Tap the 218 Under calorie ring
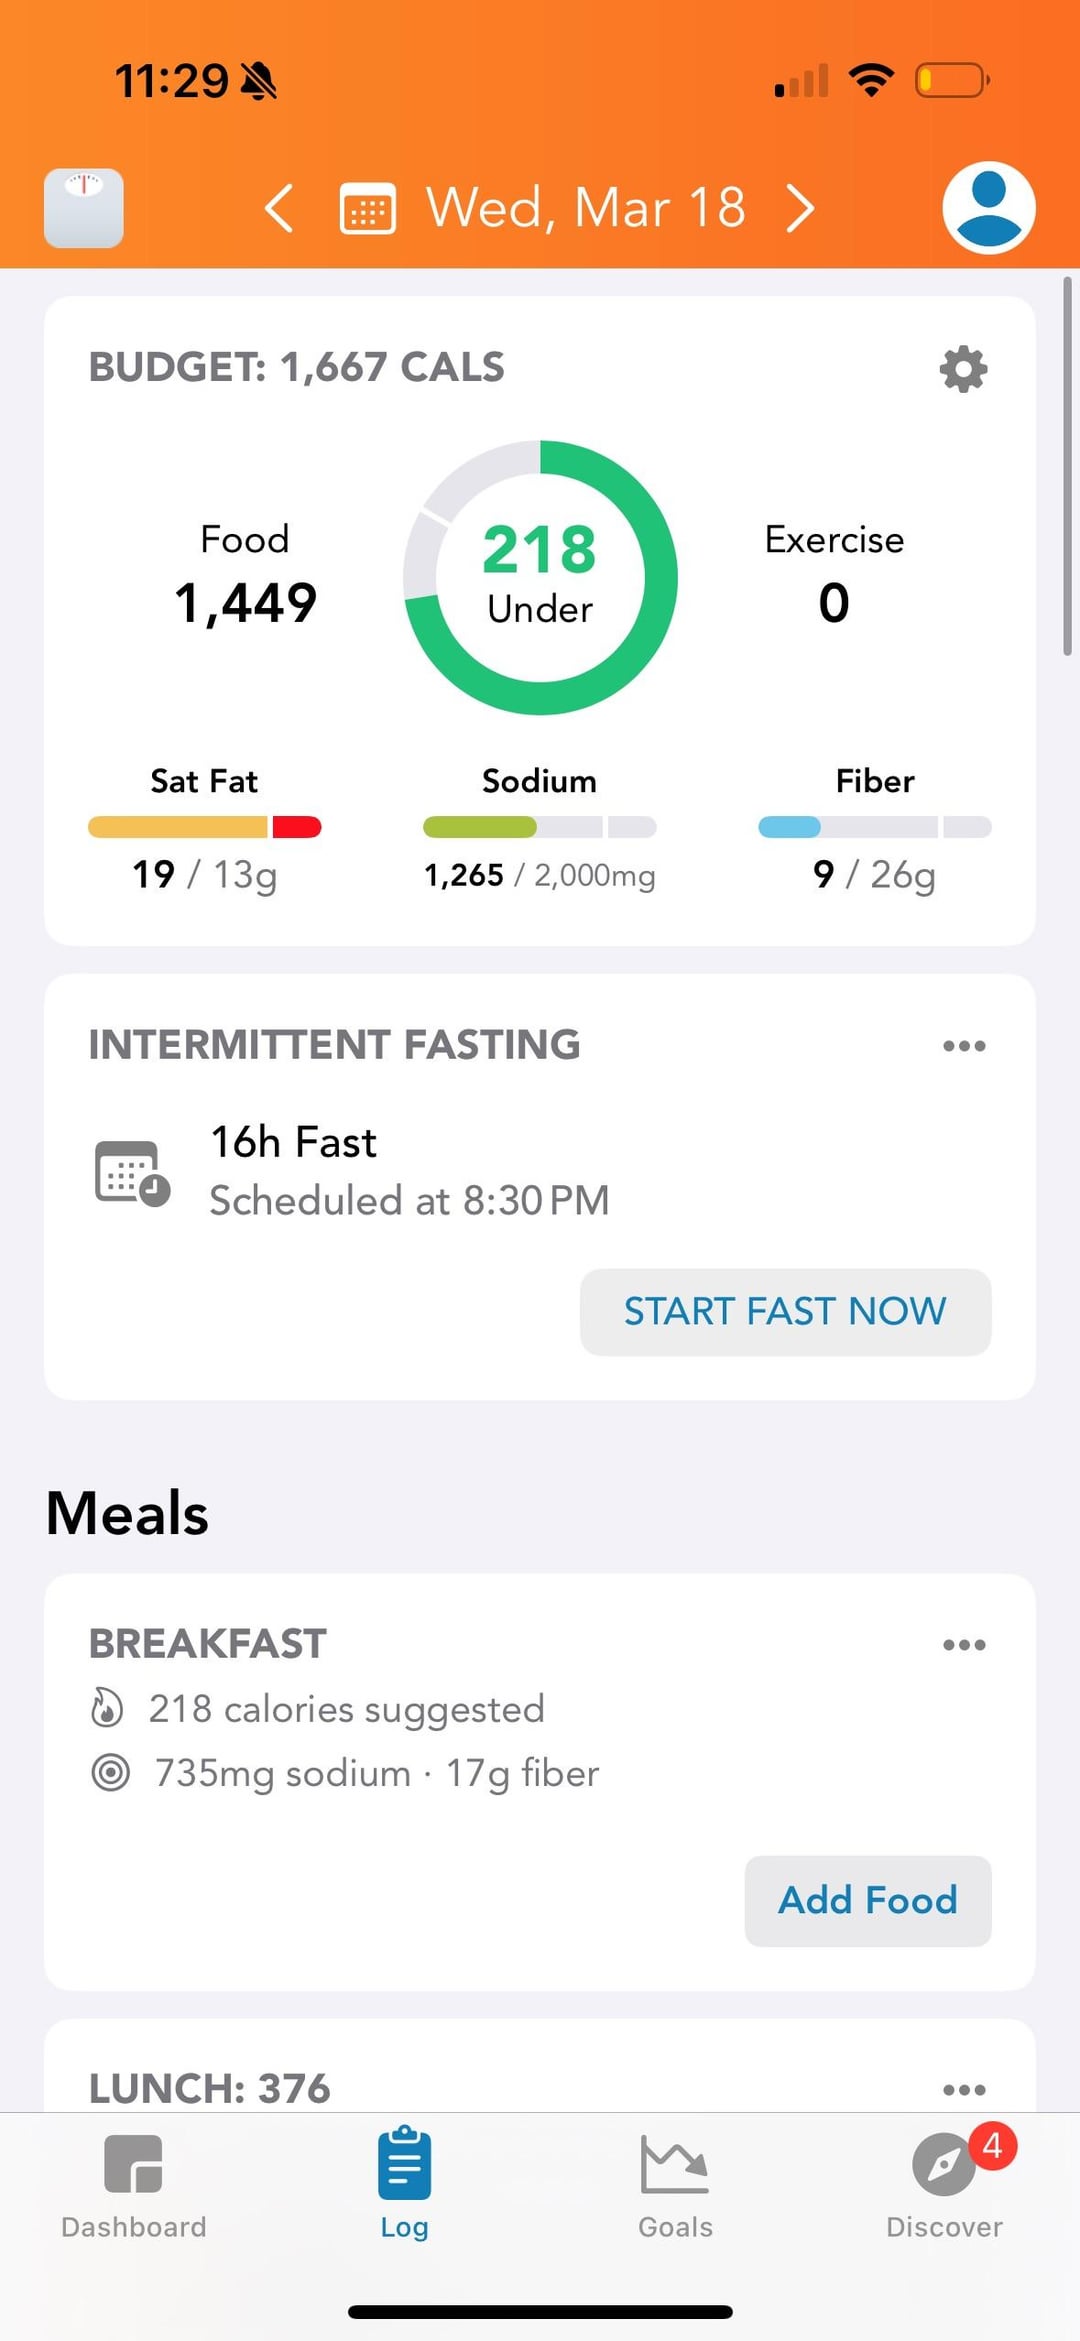The image size is (1080, 2341). (x=540, y=577)
